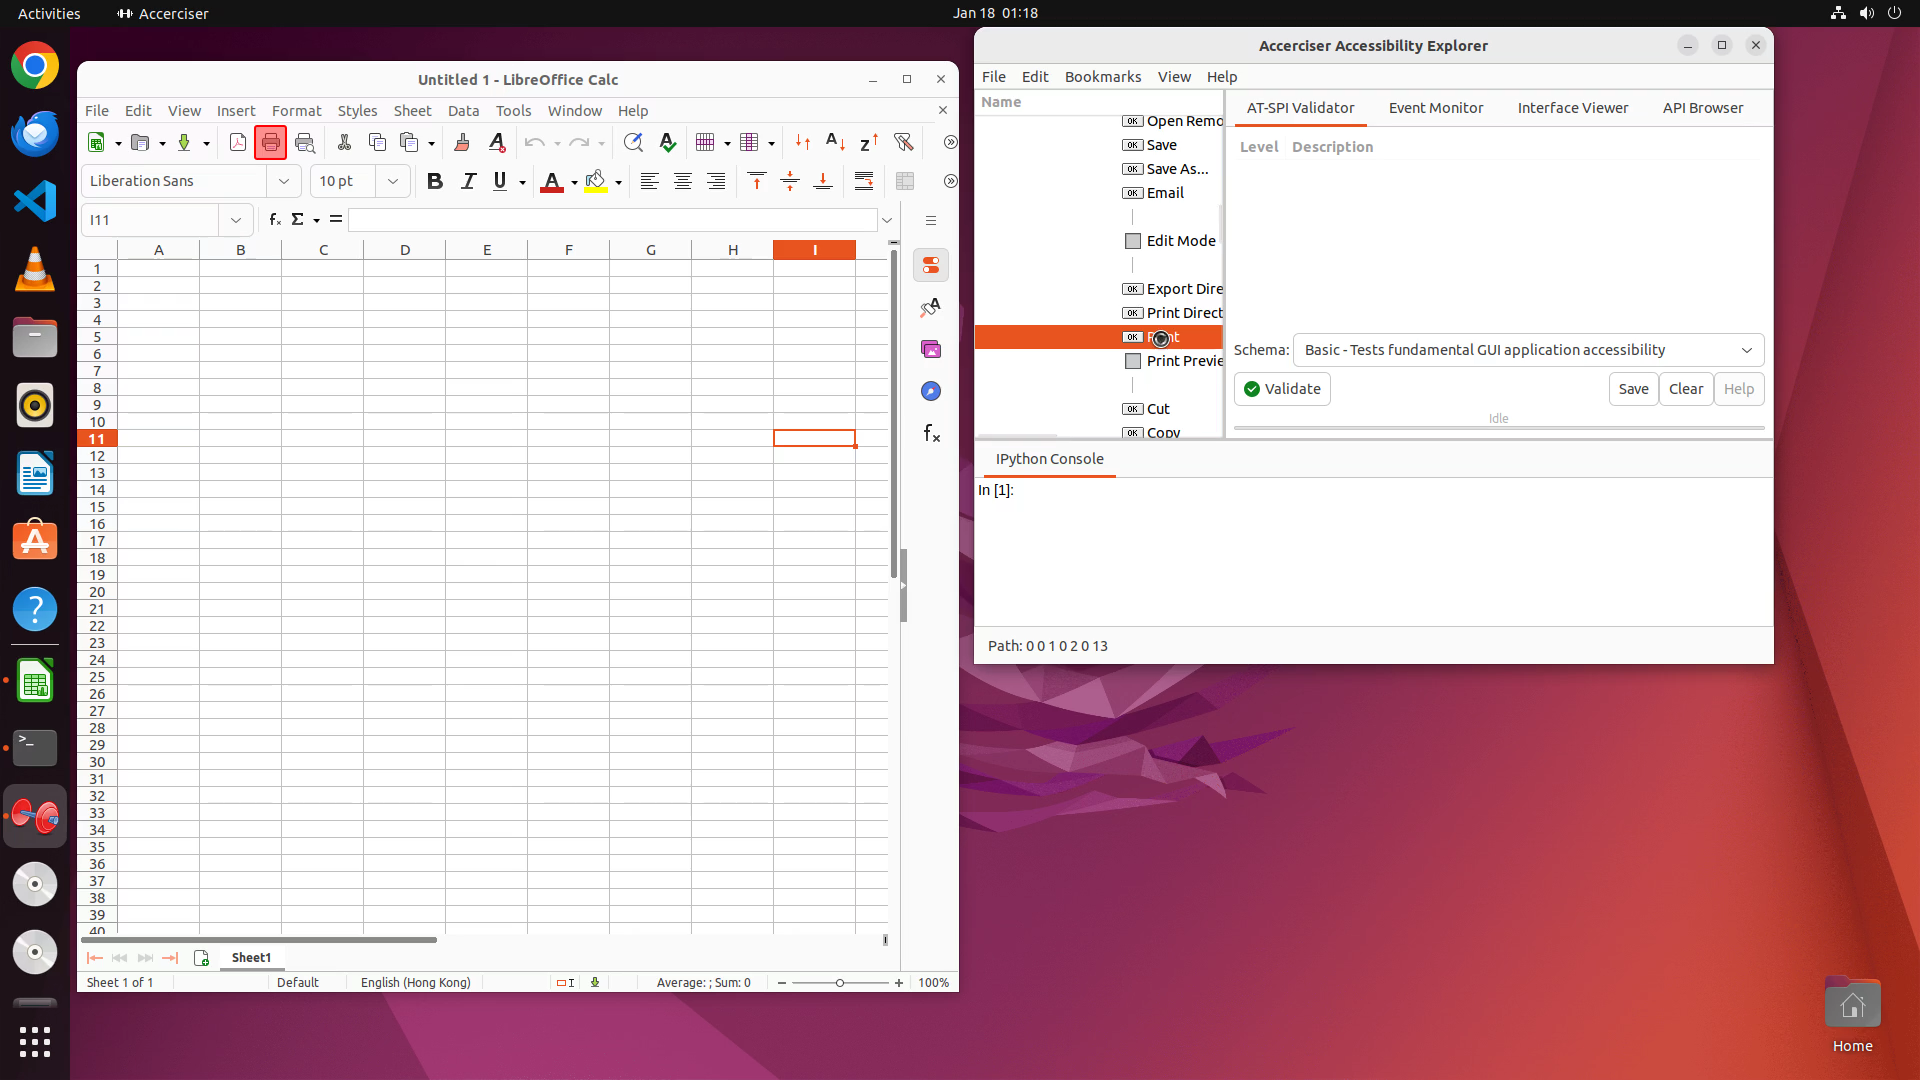Open Thunderbird from the Ubuntu dock

(35, 133)
